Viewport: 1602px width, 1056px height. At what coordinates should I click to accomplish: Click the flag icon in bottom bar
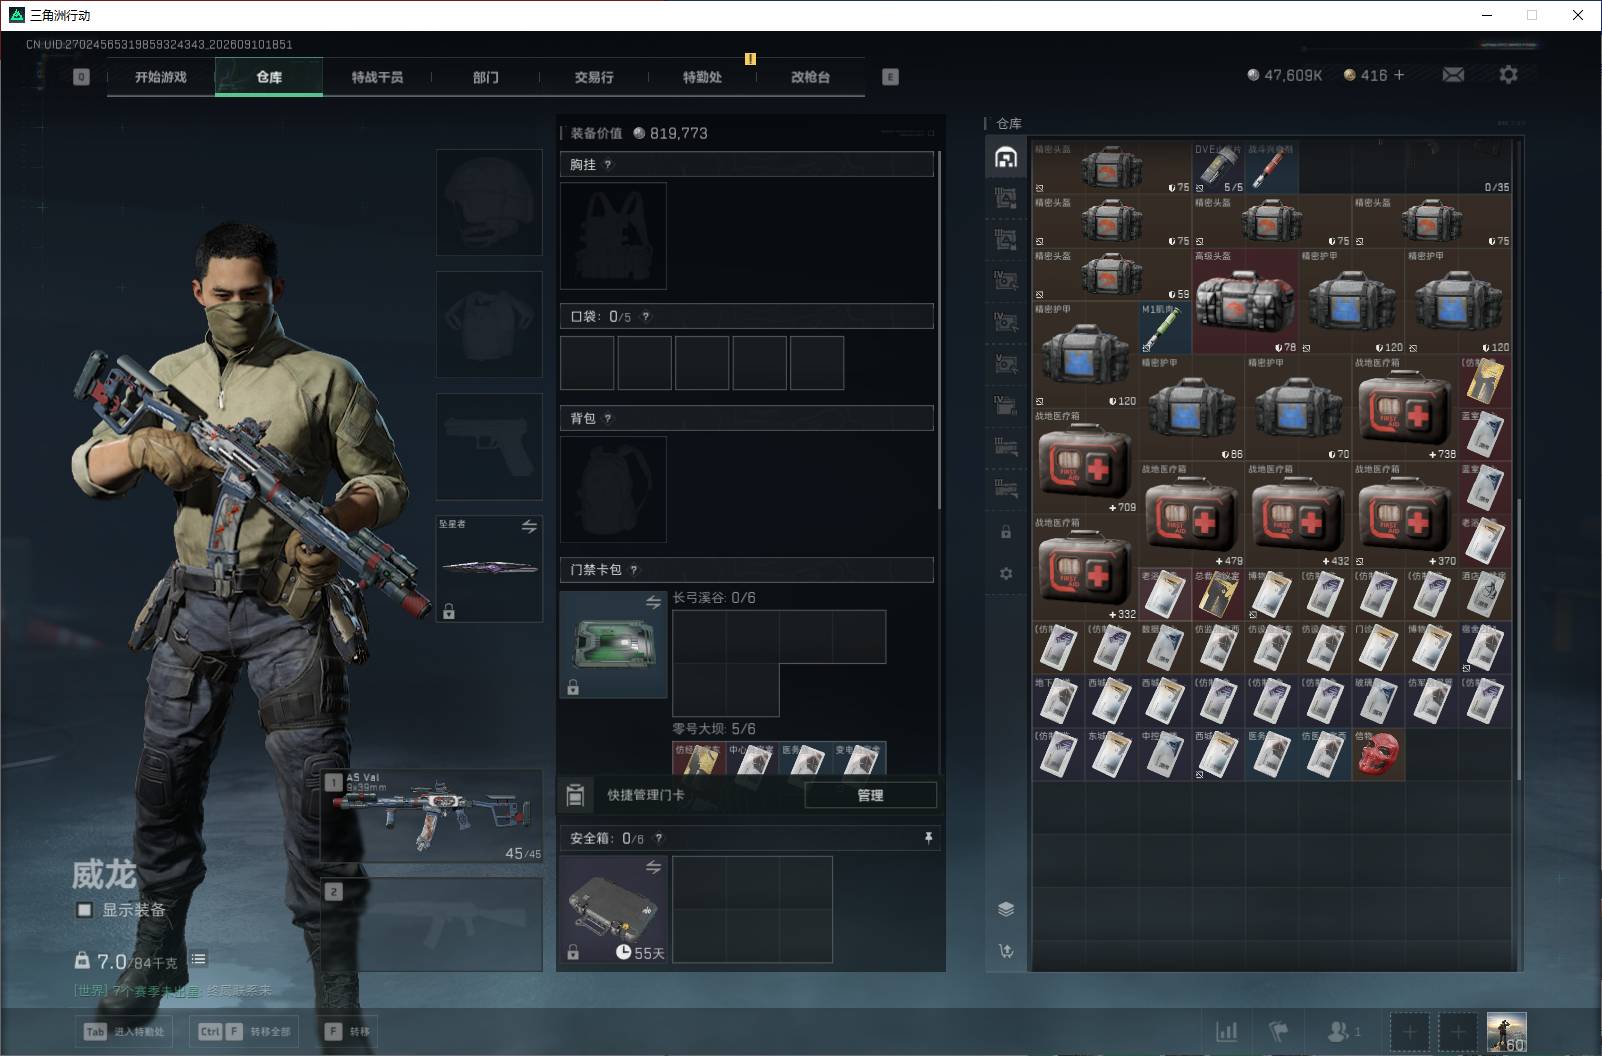click(1278, 1031)
